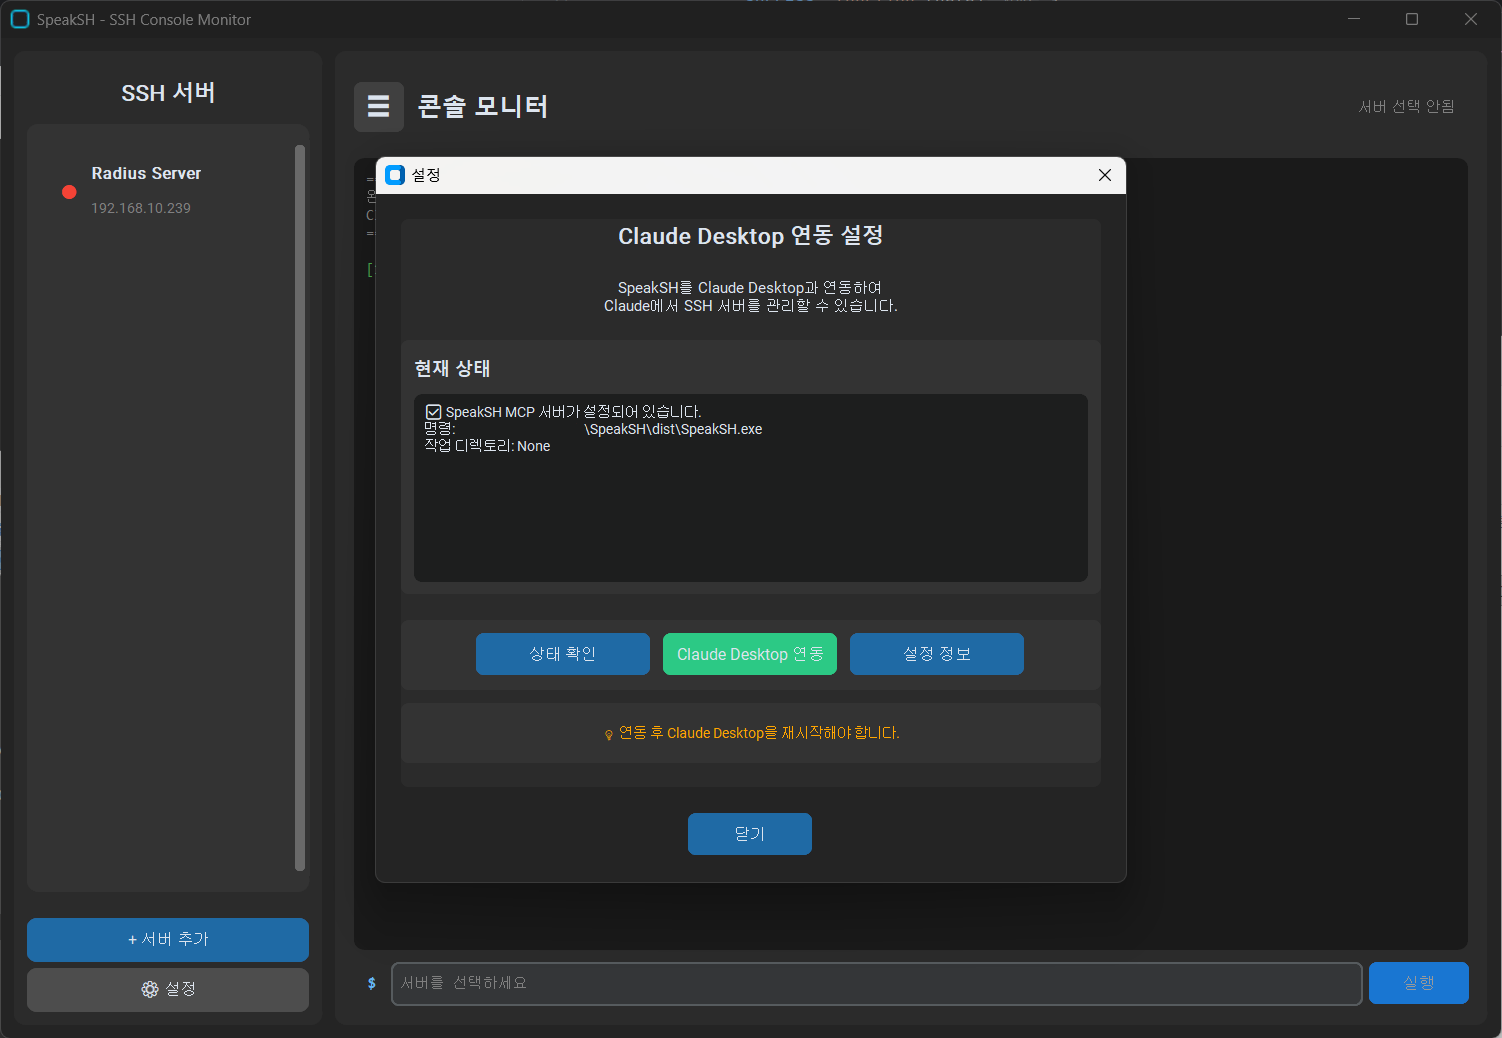Screen dimensions: 1502x1038
Task: Click the 실행 button
Action: (x=1419, y=983)
